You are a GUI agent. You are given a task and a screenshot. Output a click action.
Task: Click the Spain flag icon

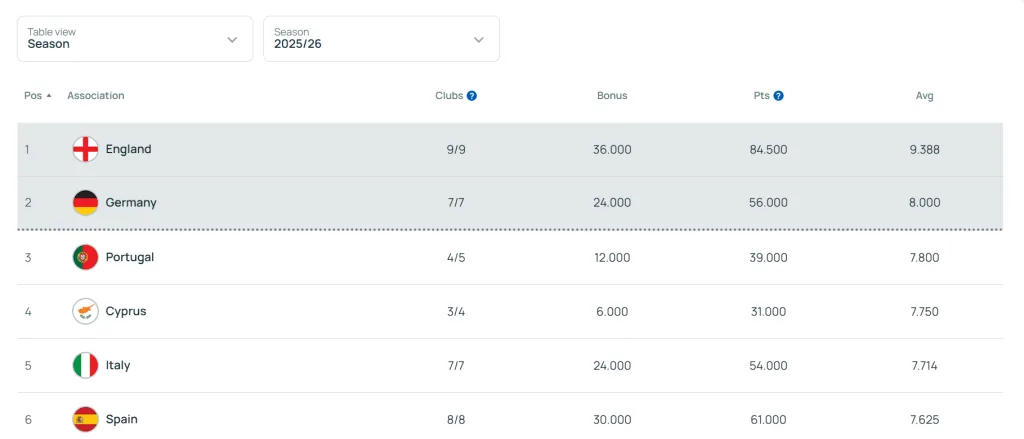click(85, 419)
